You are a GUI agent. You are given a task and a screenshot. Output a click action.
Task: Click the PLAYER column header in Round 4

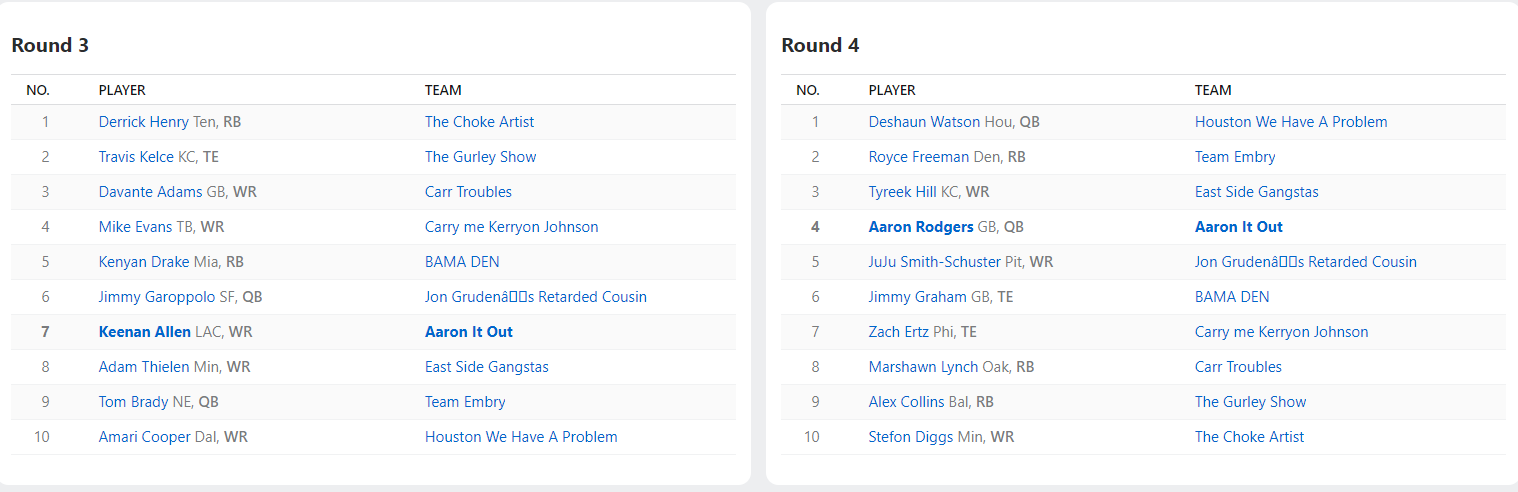(x=892, y=90)
